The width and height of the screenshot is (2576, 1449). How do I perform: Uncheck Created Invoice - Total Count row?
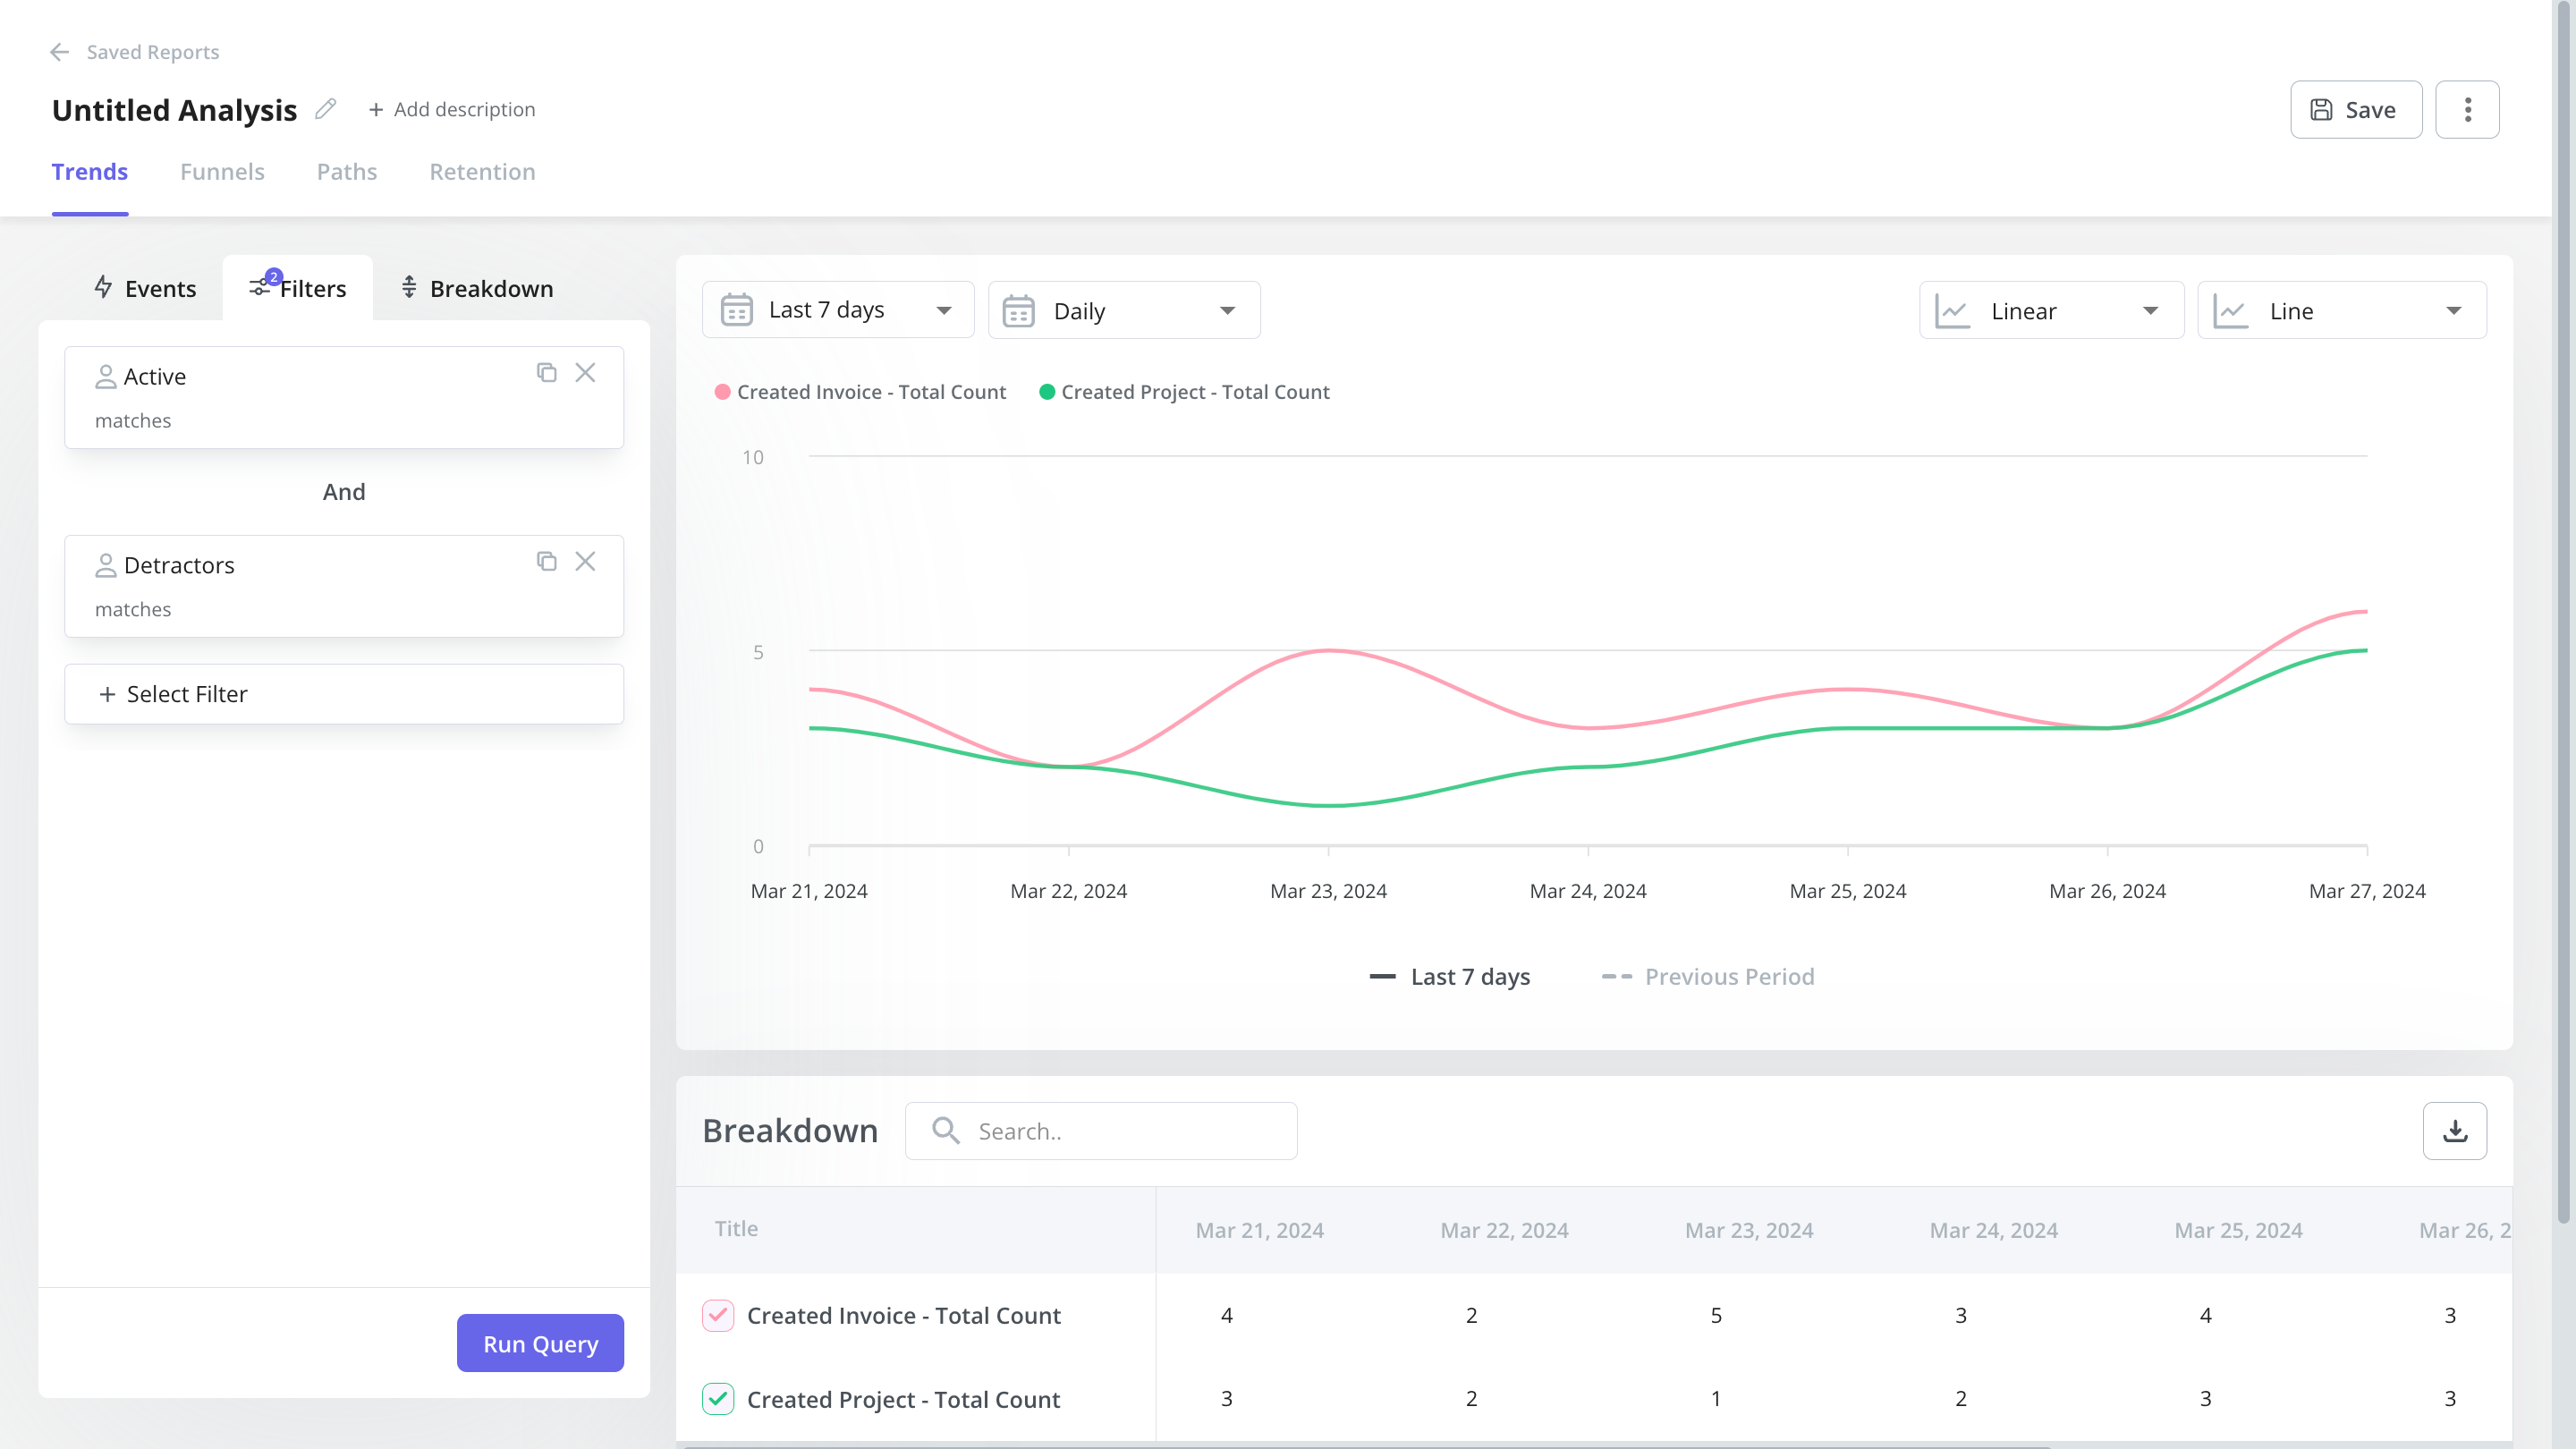717,1315
